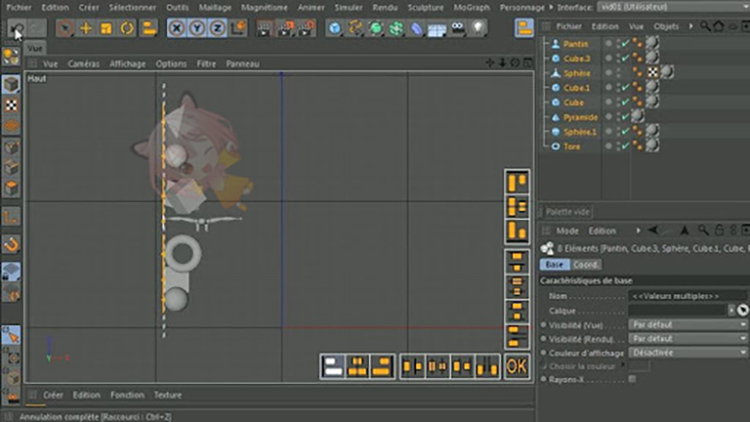This screenshot has width=750, height=422.
Task: Add a cube primitive object
Action: click(x=335, y=28)
